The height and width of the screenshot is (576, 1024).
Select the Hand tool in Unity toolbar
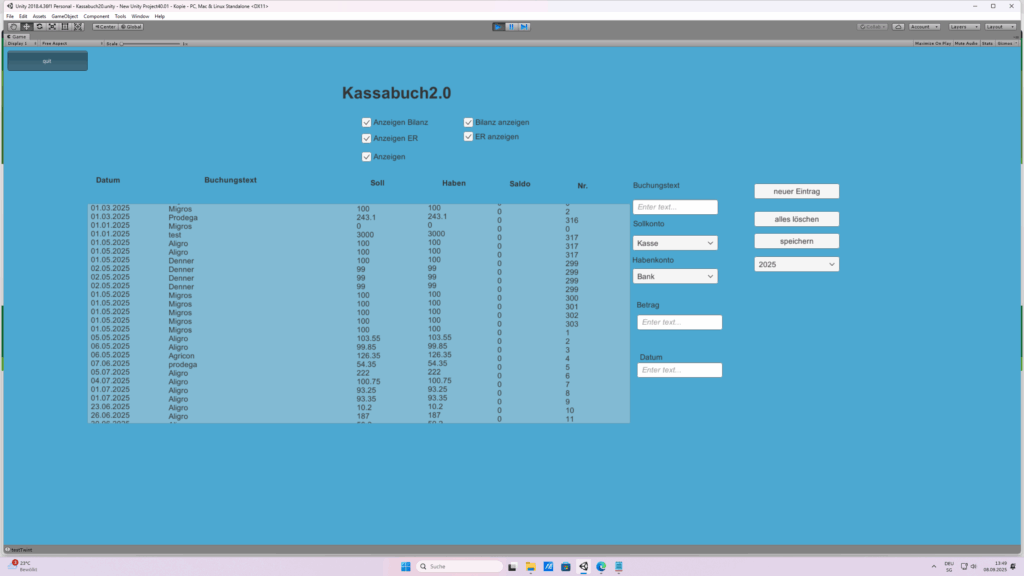pyautogui.click(x=13, y=26)
